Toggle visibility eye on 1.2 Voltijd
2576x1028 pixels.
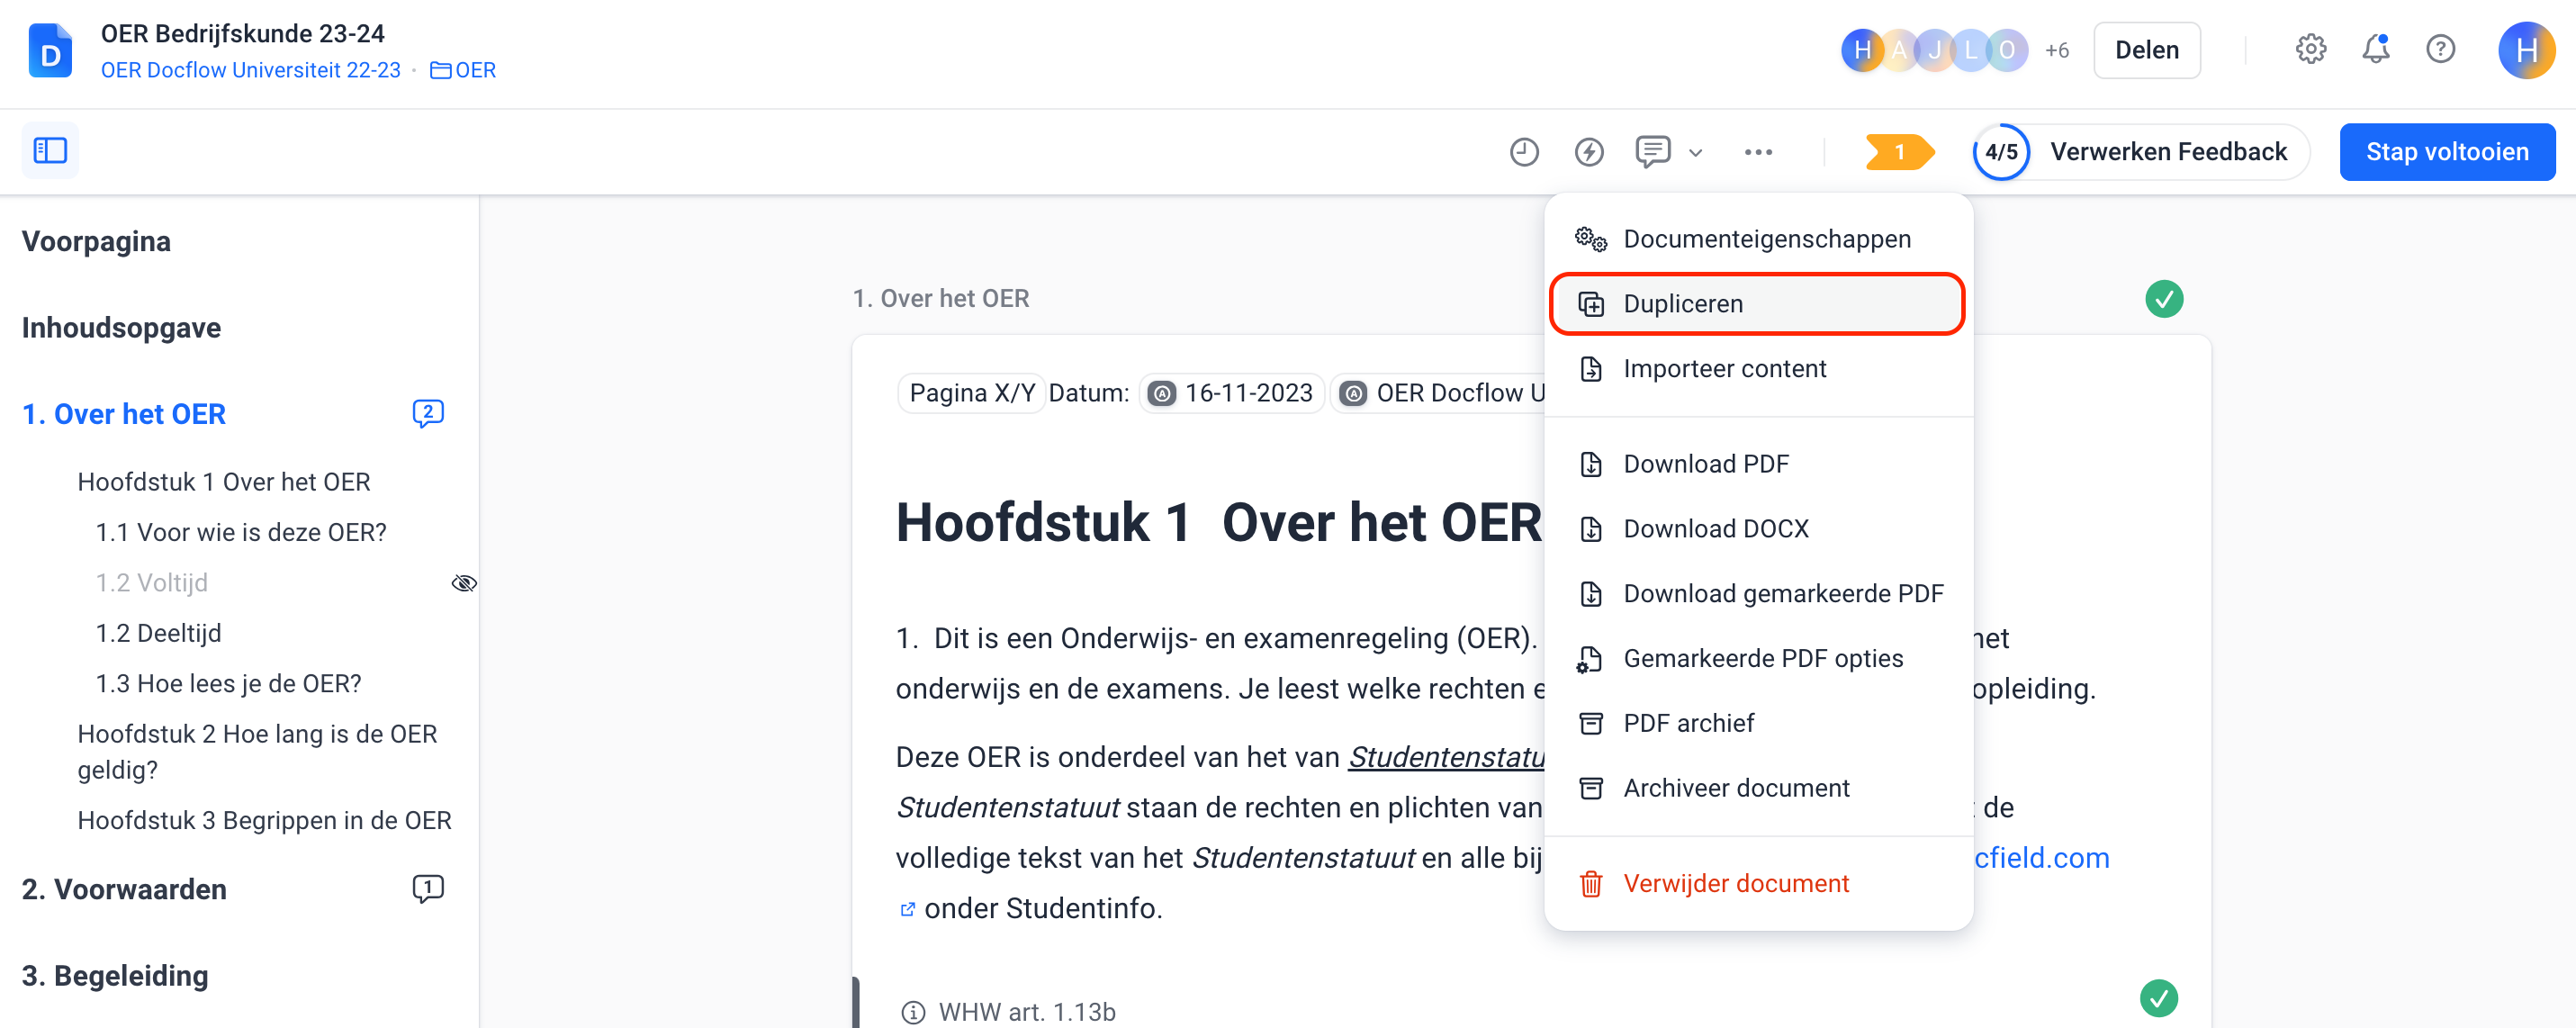[x=464, y=583]
